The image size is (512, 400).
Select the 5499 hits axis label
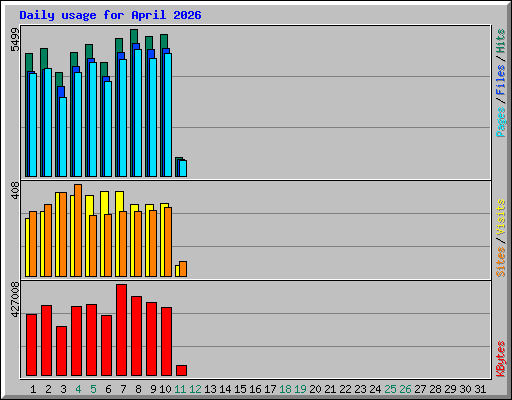pyautogui.click(x=15, y=40)
